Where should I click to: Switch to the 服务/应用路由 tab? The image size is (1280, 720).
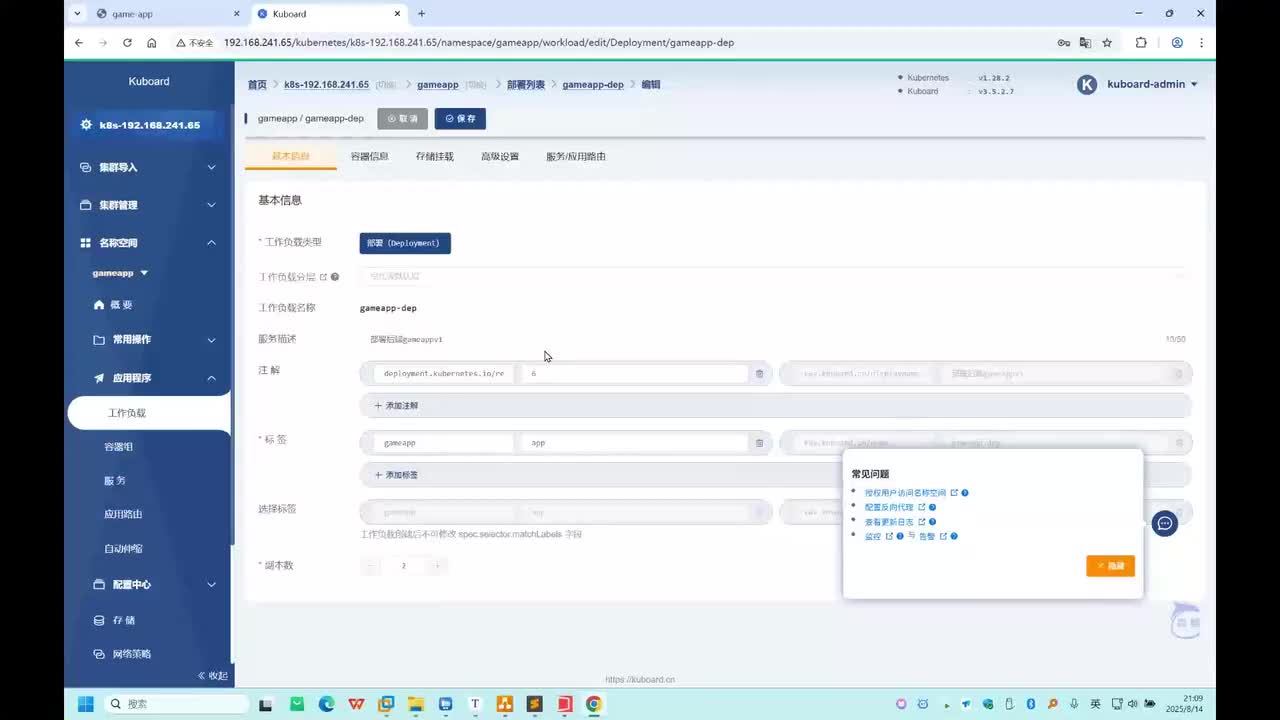click(x=576, y=157)
